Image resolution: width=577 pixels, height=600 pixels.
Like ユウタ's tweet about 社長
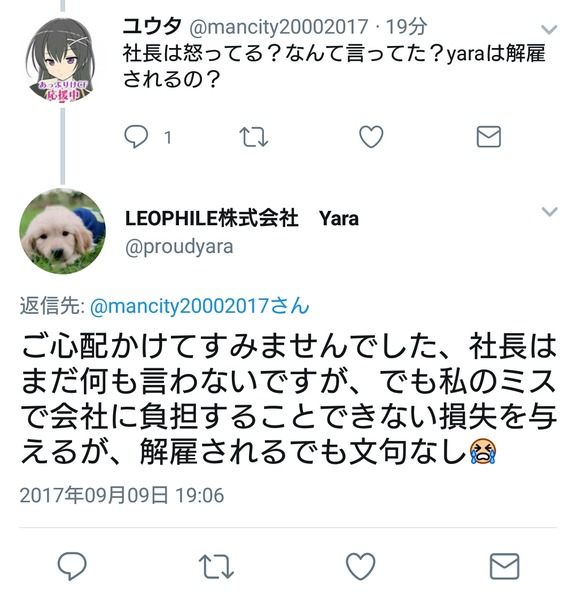coord(371,137)
